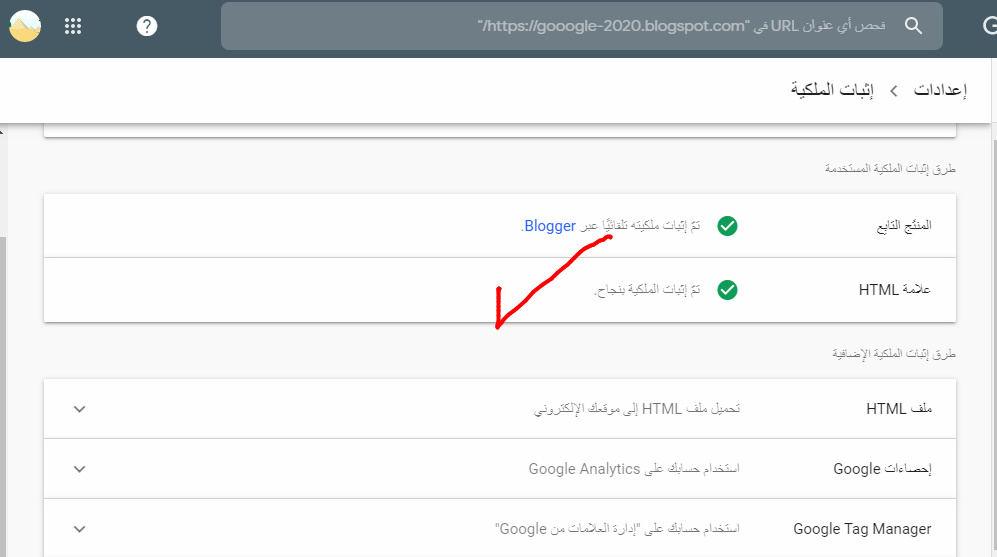Click the طرق إثبات الملكية المستخدمة heading
Viewport: 997px width, 557px height.
point(890,168)
